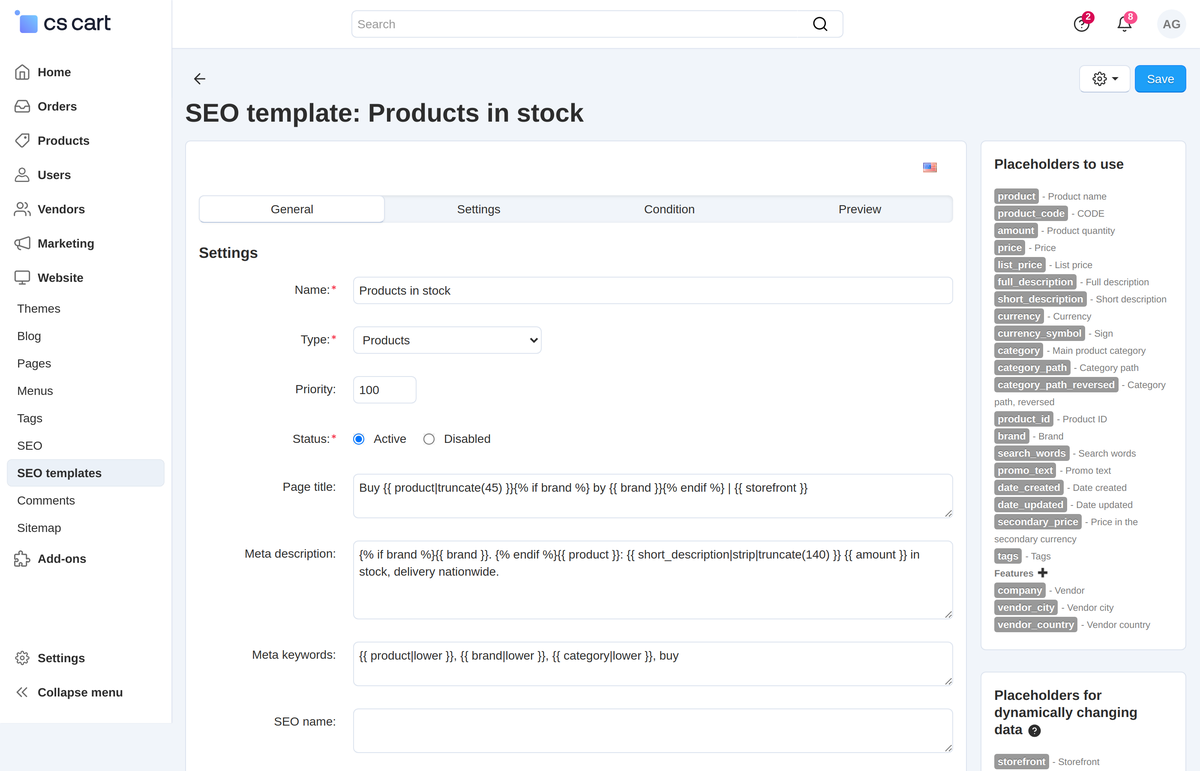Click the Save button
Screen dimensions: 1200x771
(1160, 79)
